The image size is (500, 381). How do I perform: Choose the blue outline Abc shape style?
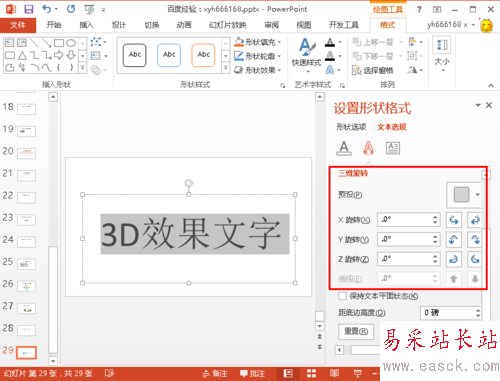pyautogui.click(x=169, y=55)
